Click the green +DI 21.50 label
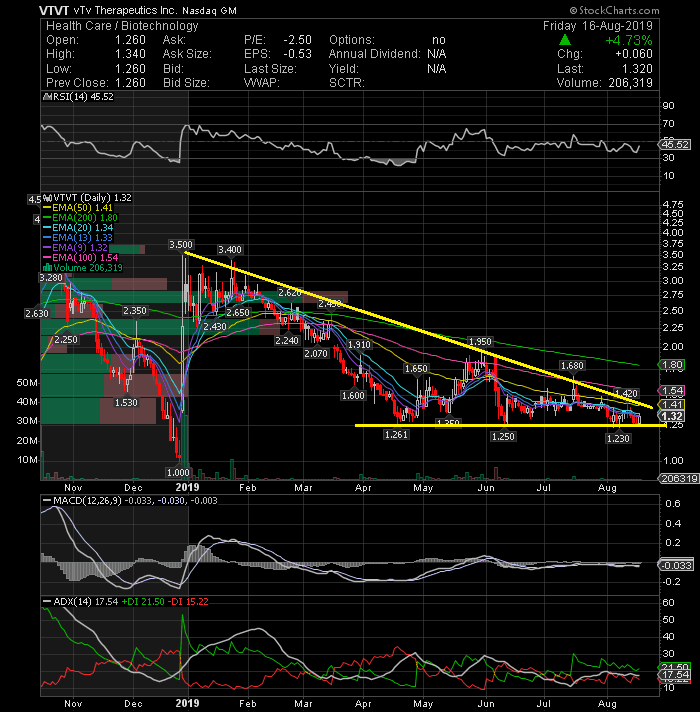Viewport: 700px width, 712px height. [x=143, y=602]
